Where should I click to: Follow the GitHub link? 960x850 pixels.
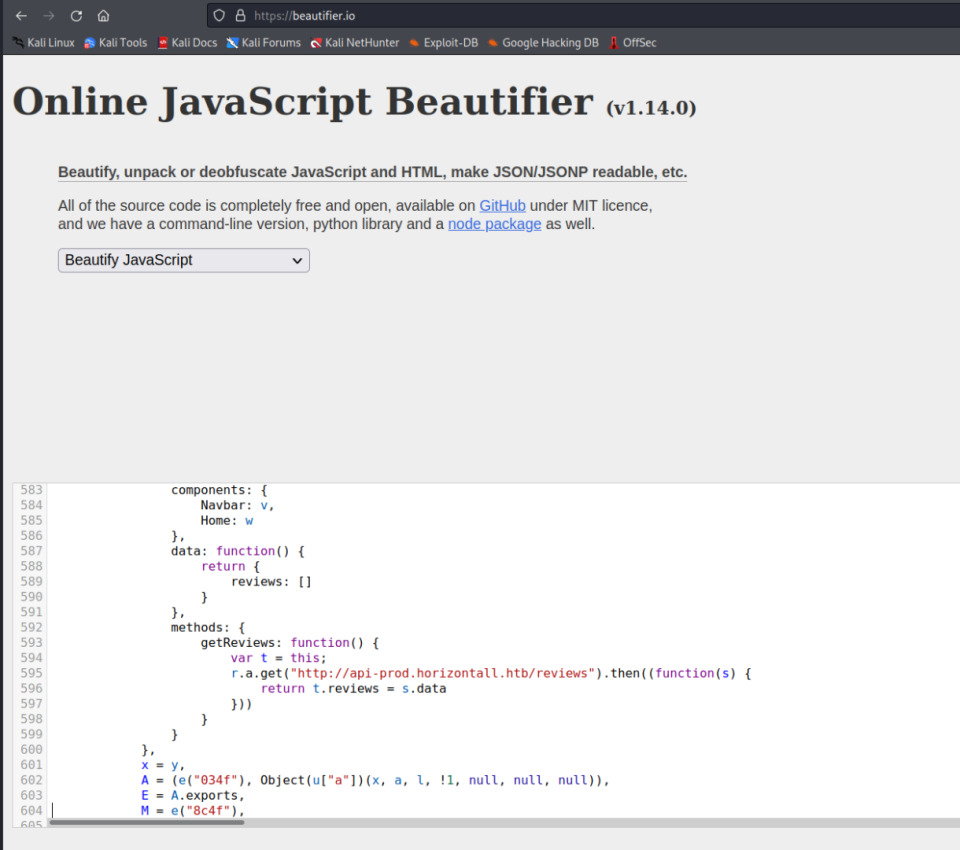(502, 205)
